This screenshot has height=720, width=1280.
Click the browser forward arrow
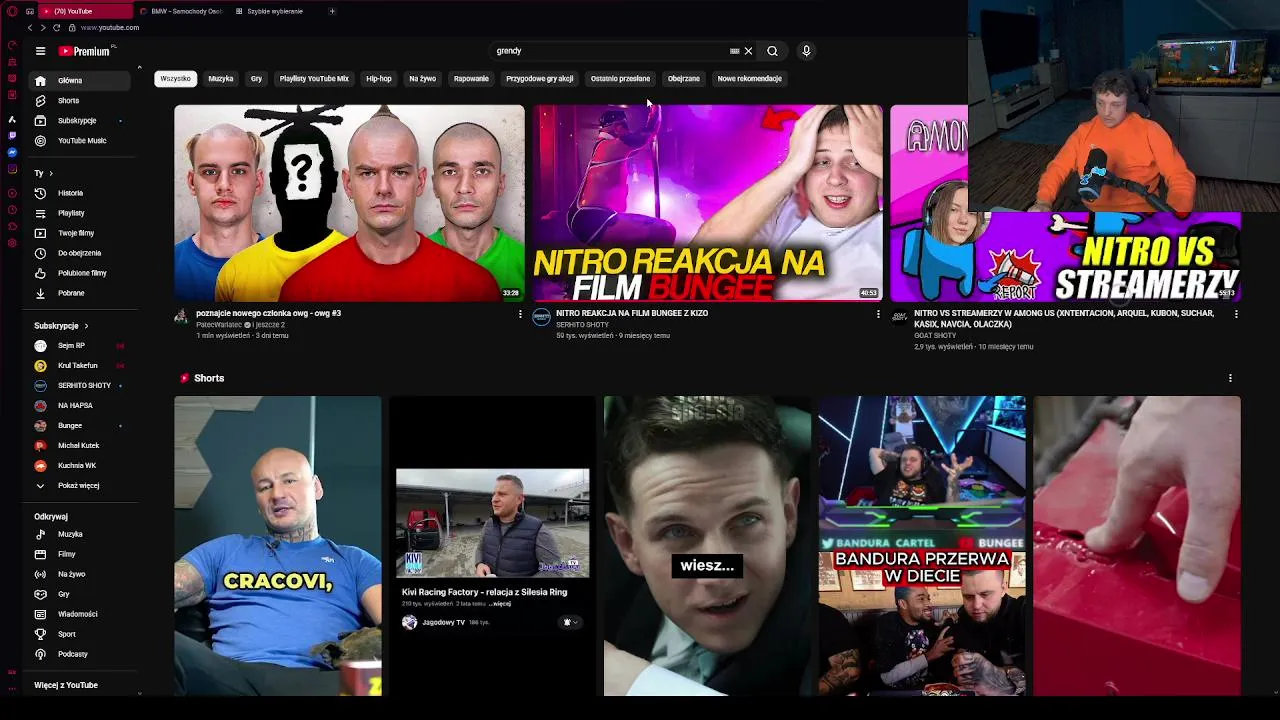click(42, 27)
